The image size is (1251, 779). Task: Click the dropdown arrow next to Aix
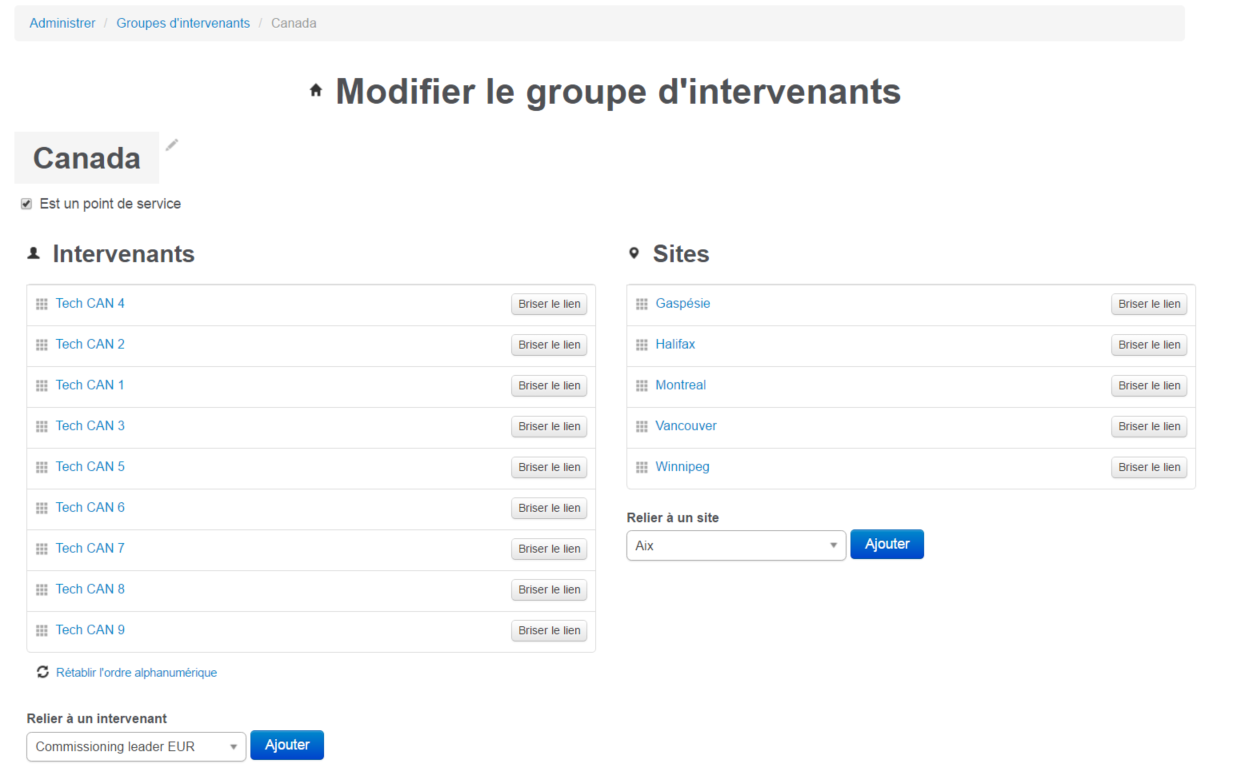click(833, 545)
